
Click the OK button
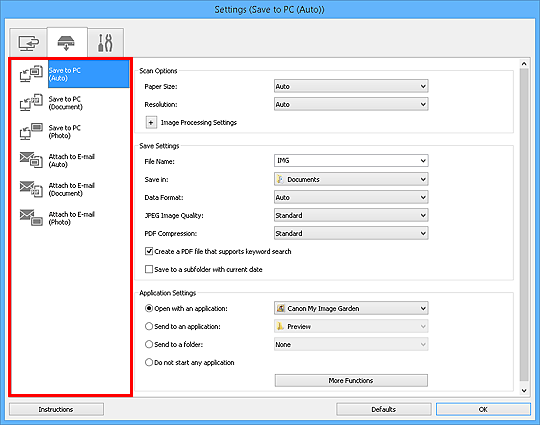click(483, 410)
